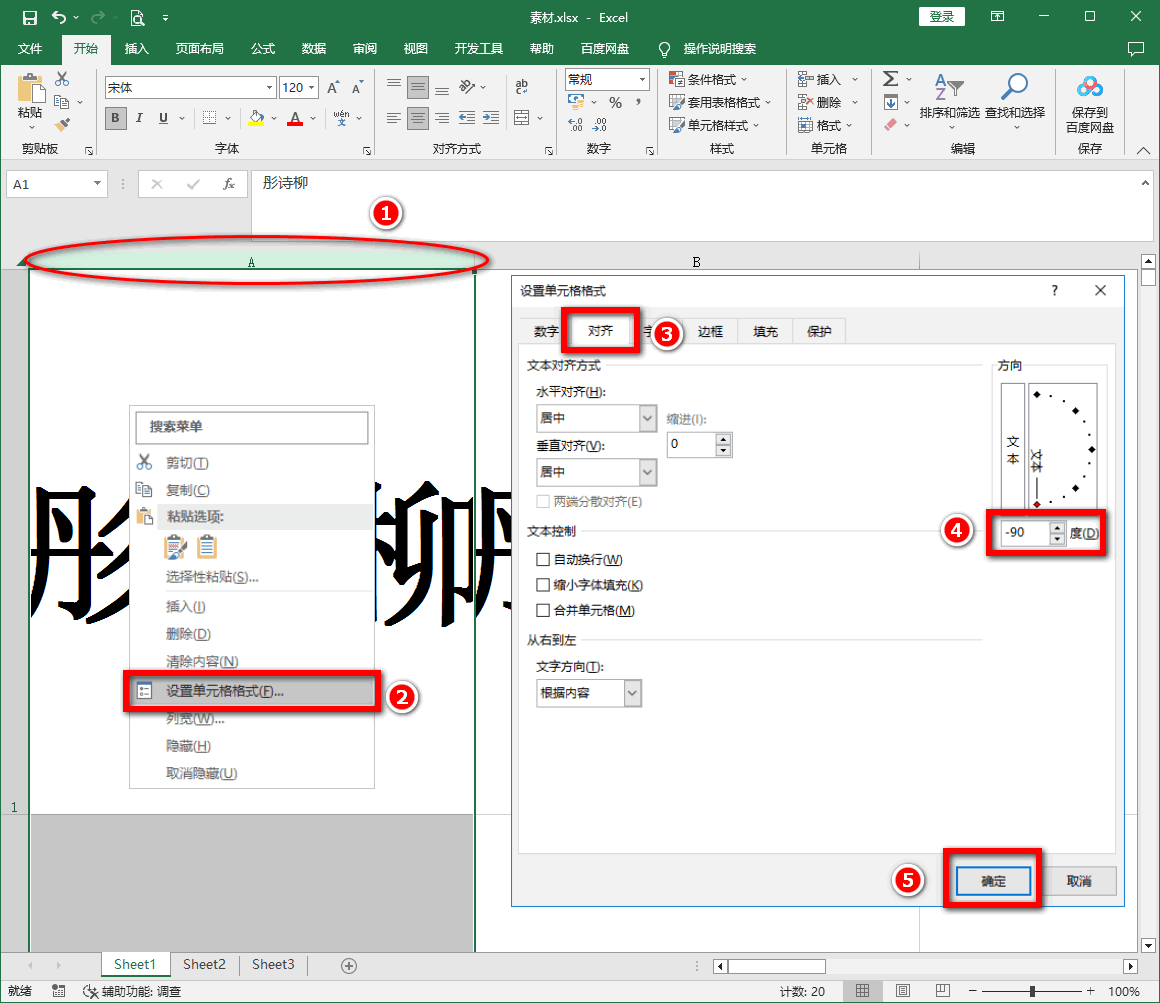Open vertical alignment dropdown in dialog
Screen dimensions: 1160x1003
pos(647,472)
